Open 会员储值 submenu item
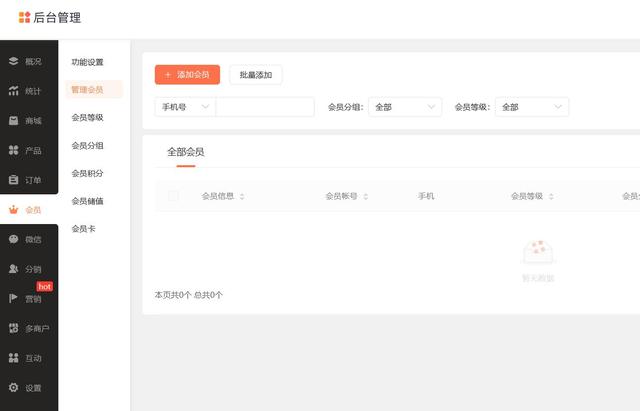Viewport: 640px width, 411px height. [87, 201]
